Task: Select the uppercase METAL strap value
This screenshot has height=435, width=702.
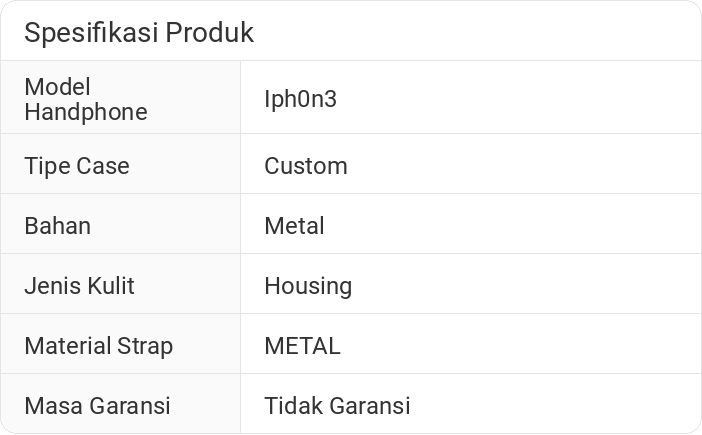Action: [302, 346]
